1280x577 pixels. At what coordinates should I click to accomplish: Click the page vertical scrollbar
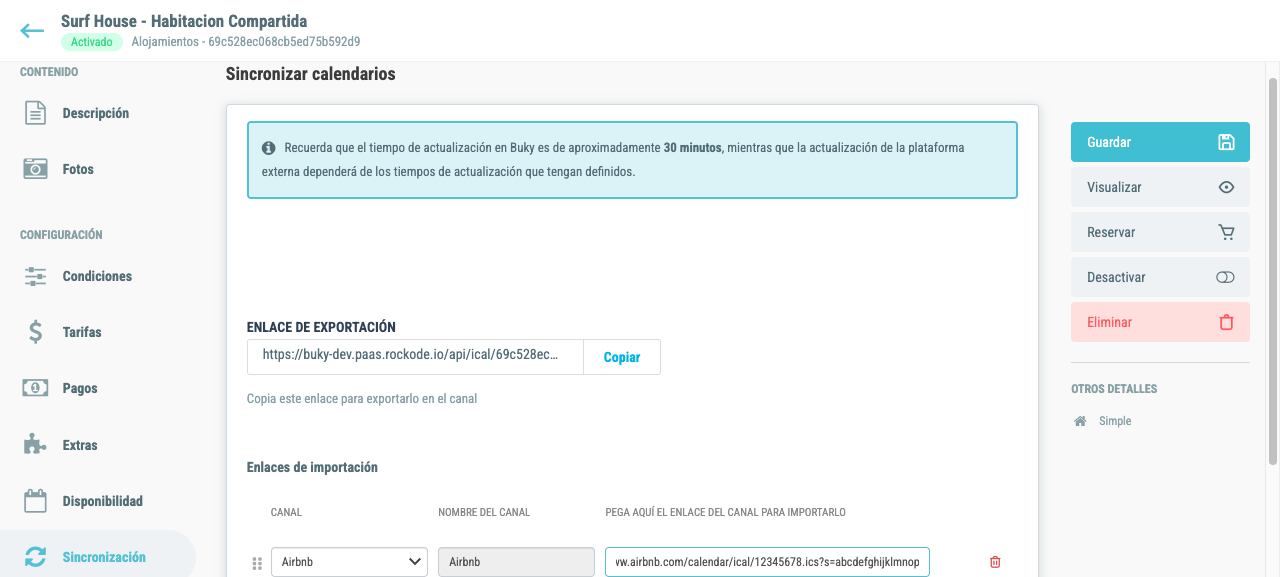click(x=1273, y=270)
